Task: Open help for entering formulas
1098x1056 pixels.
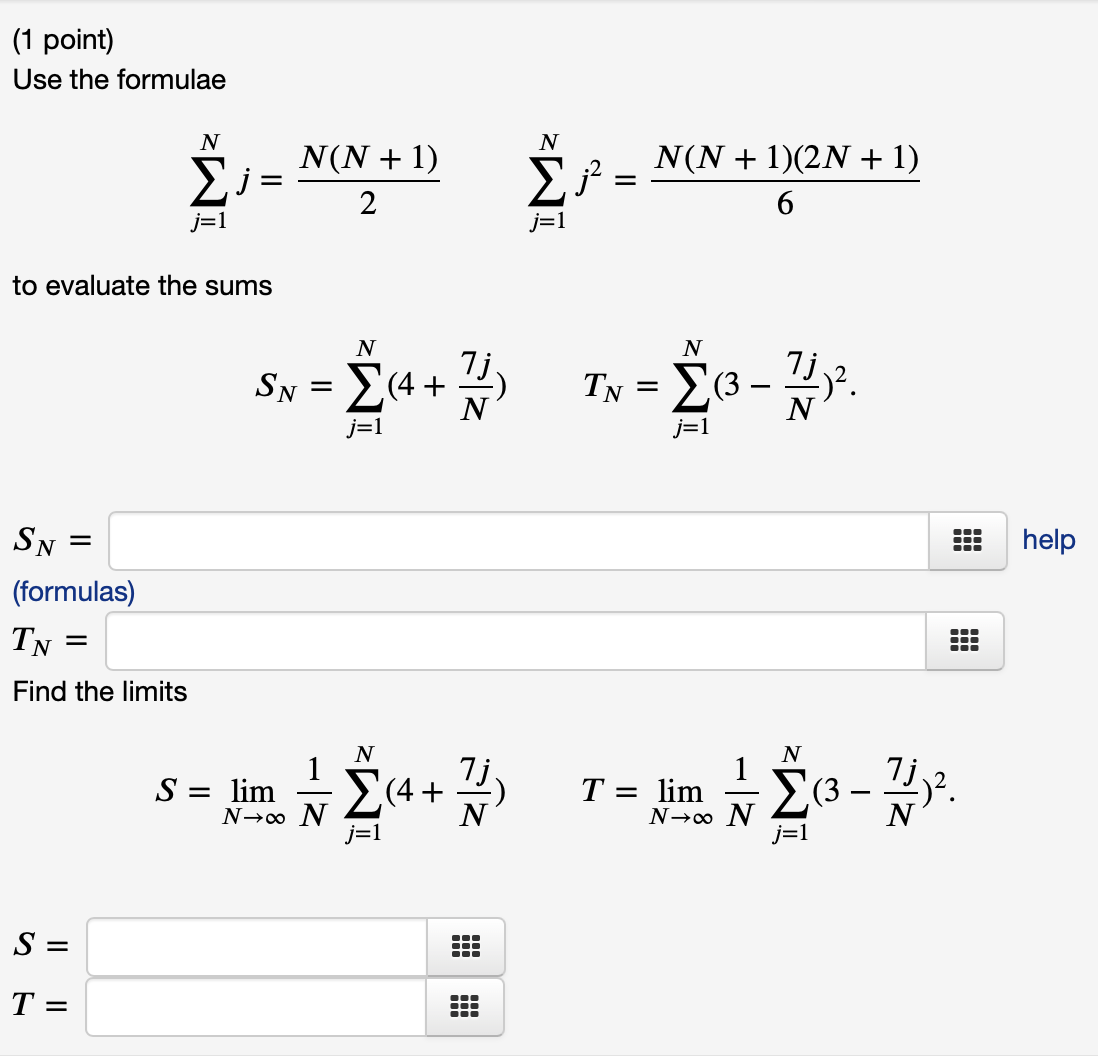Action: click(x=1047, y=540)
